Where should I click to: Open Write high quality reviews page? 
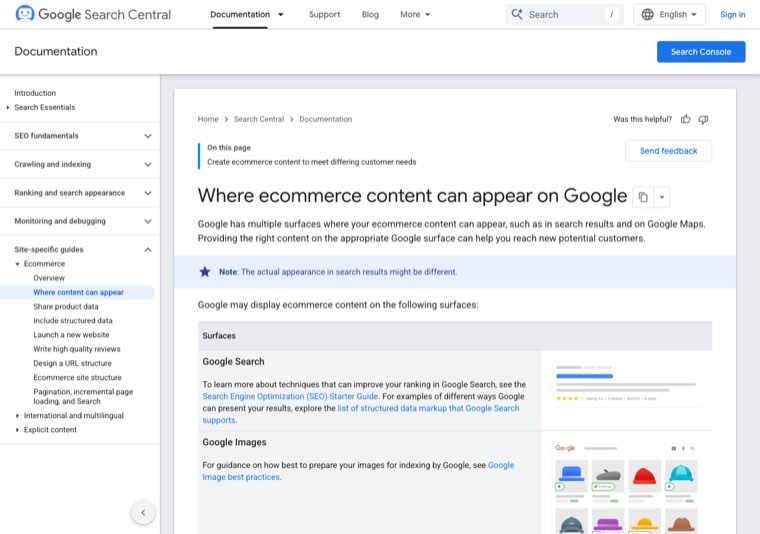click(x=77, y=349)
